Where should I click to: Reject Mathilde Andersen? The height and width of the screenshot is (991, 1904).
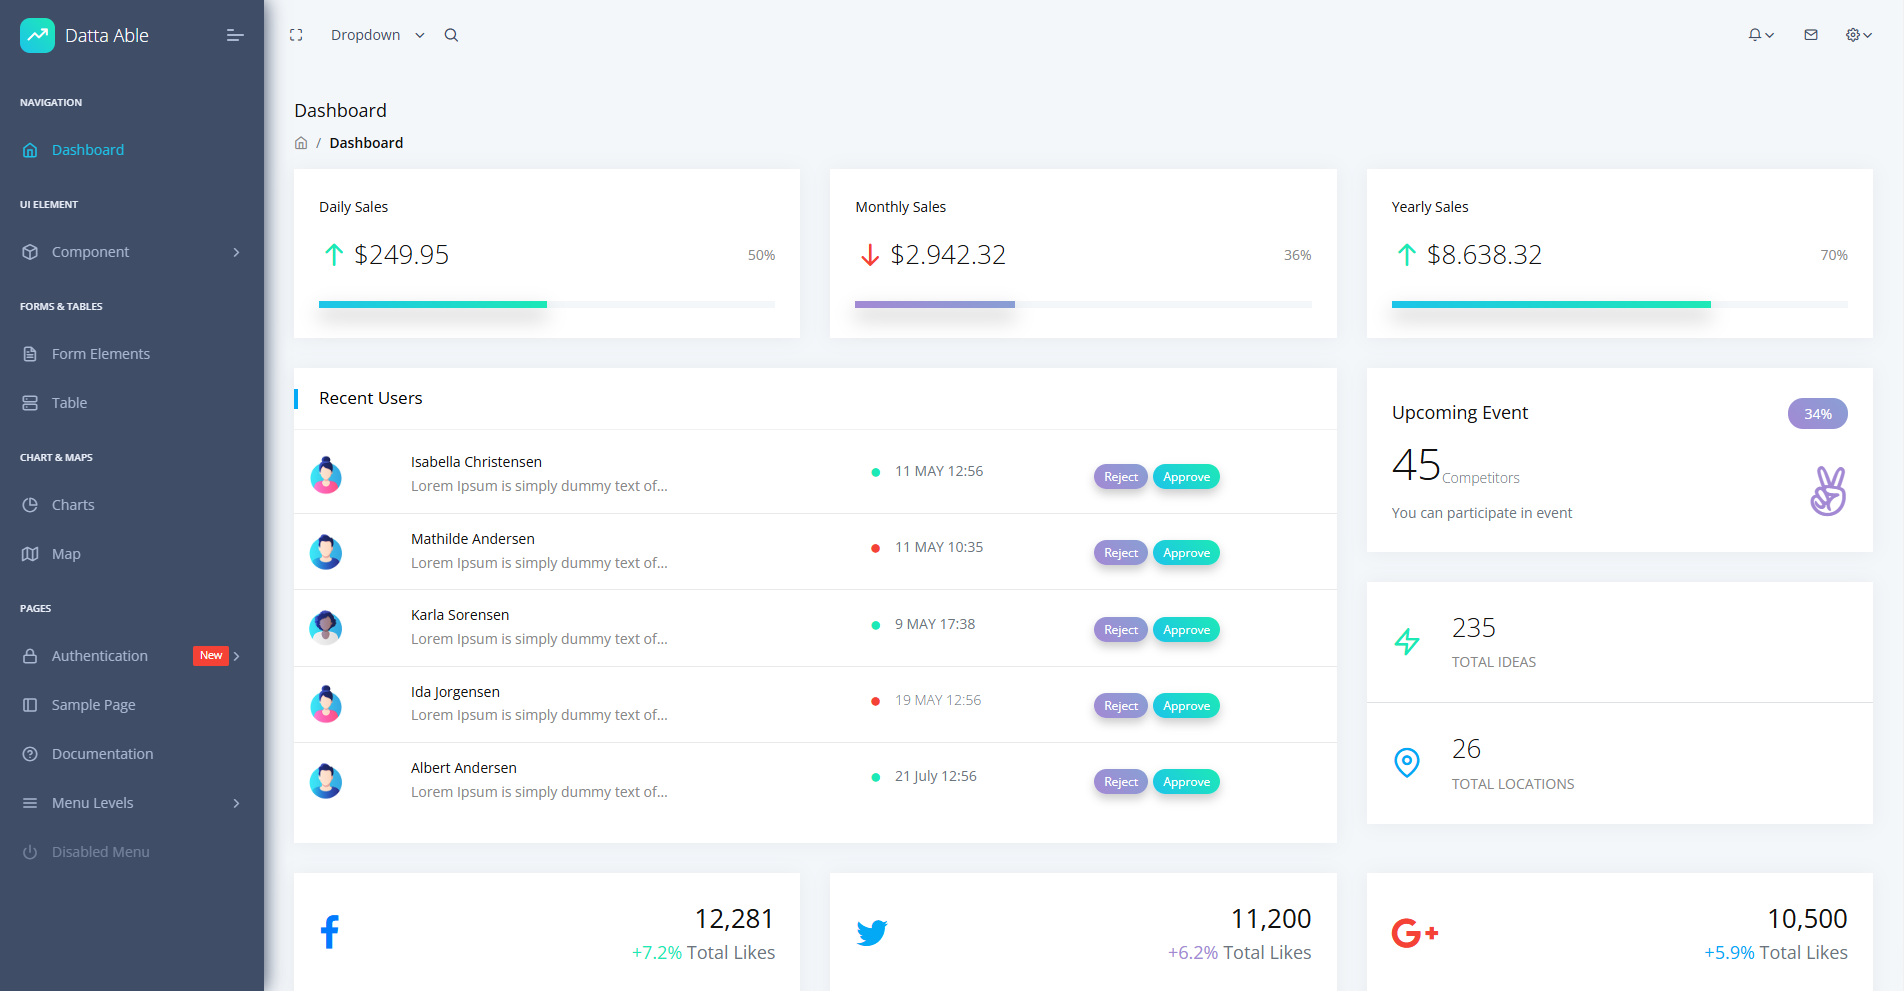click(1120, 553)
